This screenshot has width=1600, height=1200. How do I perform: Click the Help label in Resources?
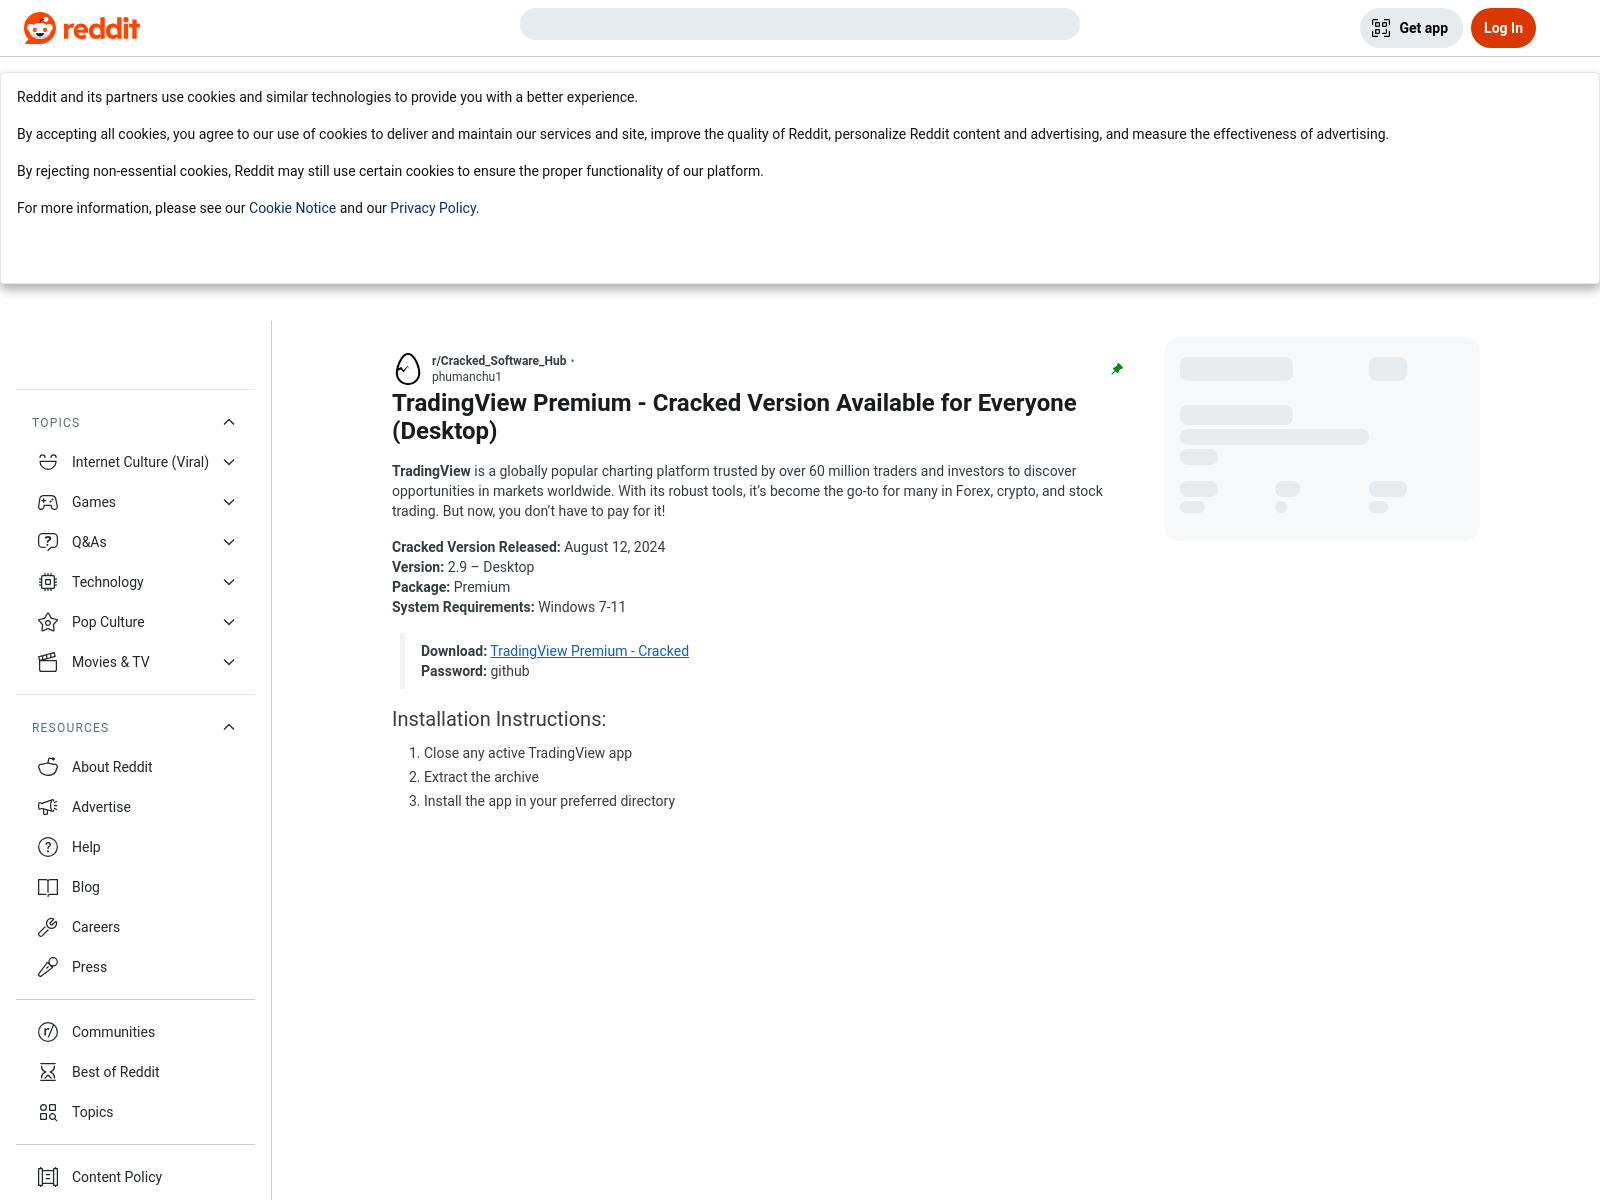click(x=86, y=847)
